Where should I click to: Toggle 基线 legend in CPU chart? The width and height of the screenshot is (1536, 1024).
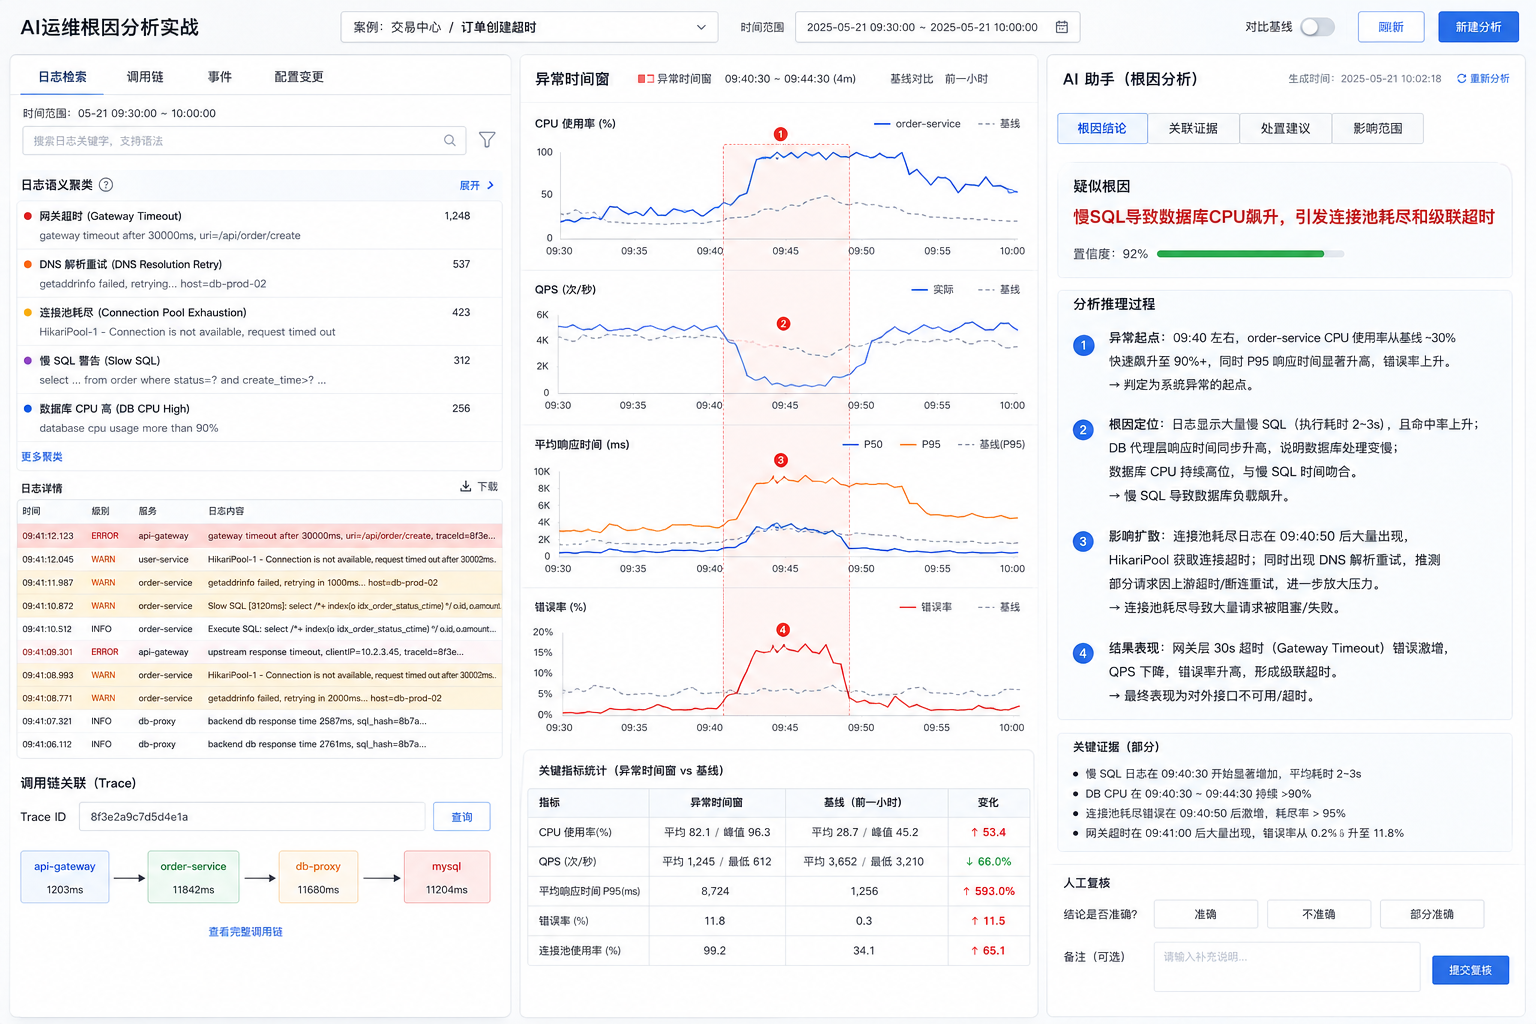tap(999, 124)
